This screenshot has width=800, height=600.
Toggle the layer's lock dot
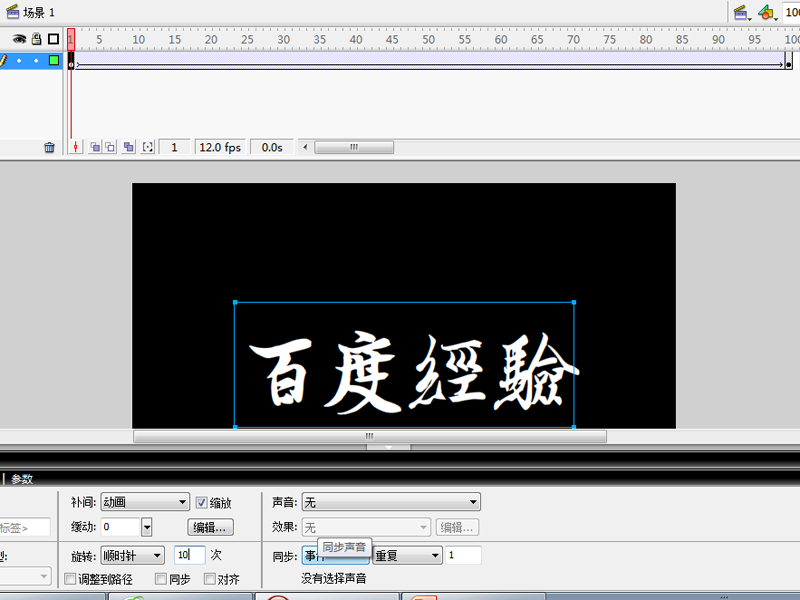(x=36, y=61)
